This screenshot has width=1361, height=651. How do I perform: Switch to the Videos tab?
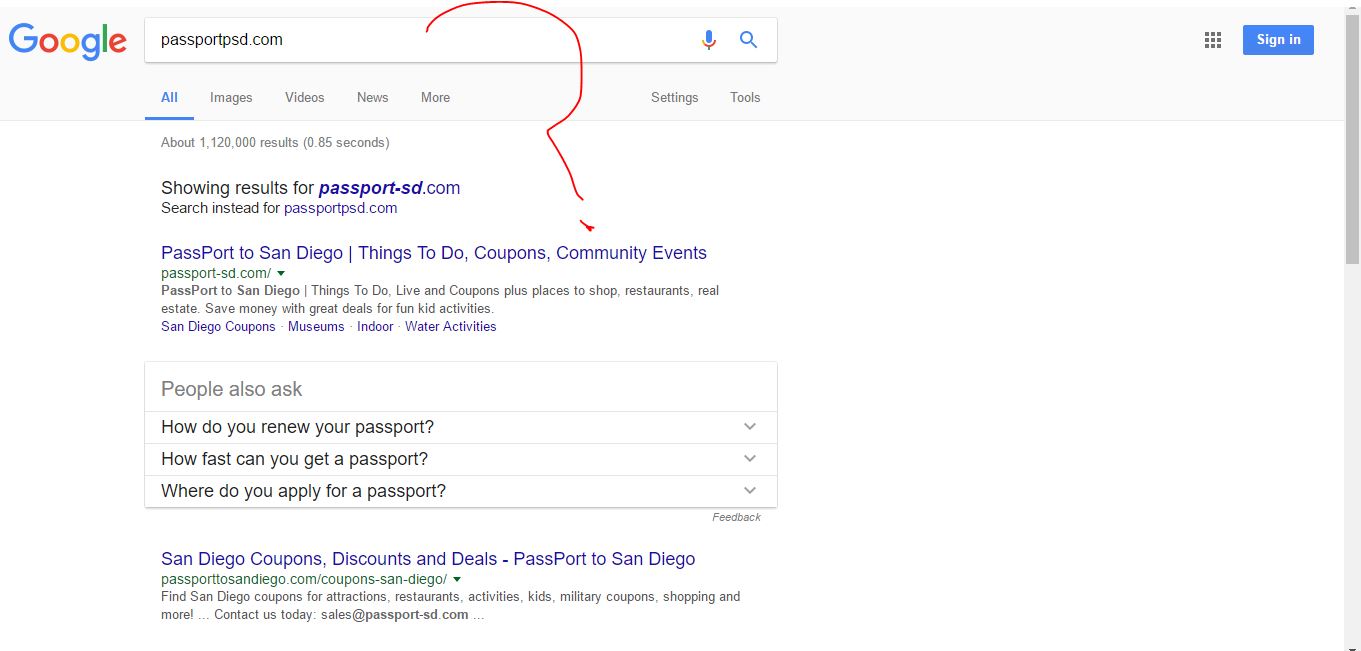[304, 97]
